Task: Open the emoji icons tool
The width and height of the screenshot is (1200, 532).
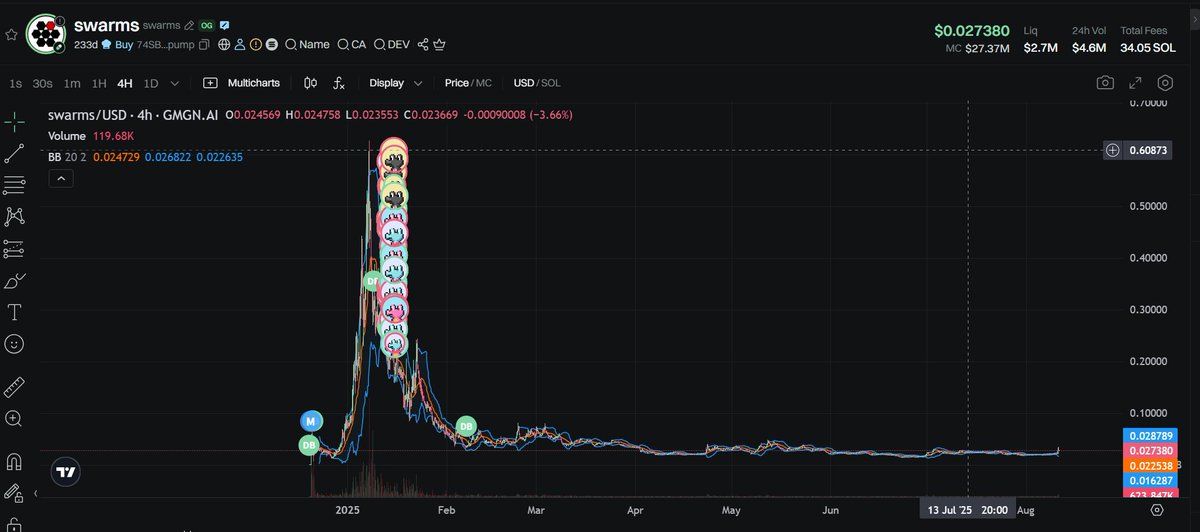Action: 14,343
